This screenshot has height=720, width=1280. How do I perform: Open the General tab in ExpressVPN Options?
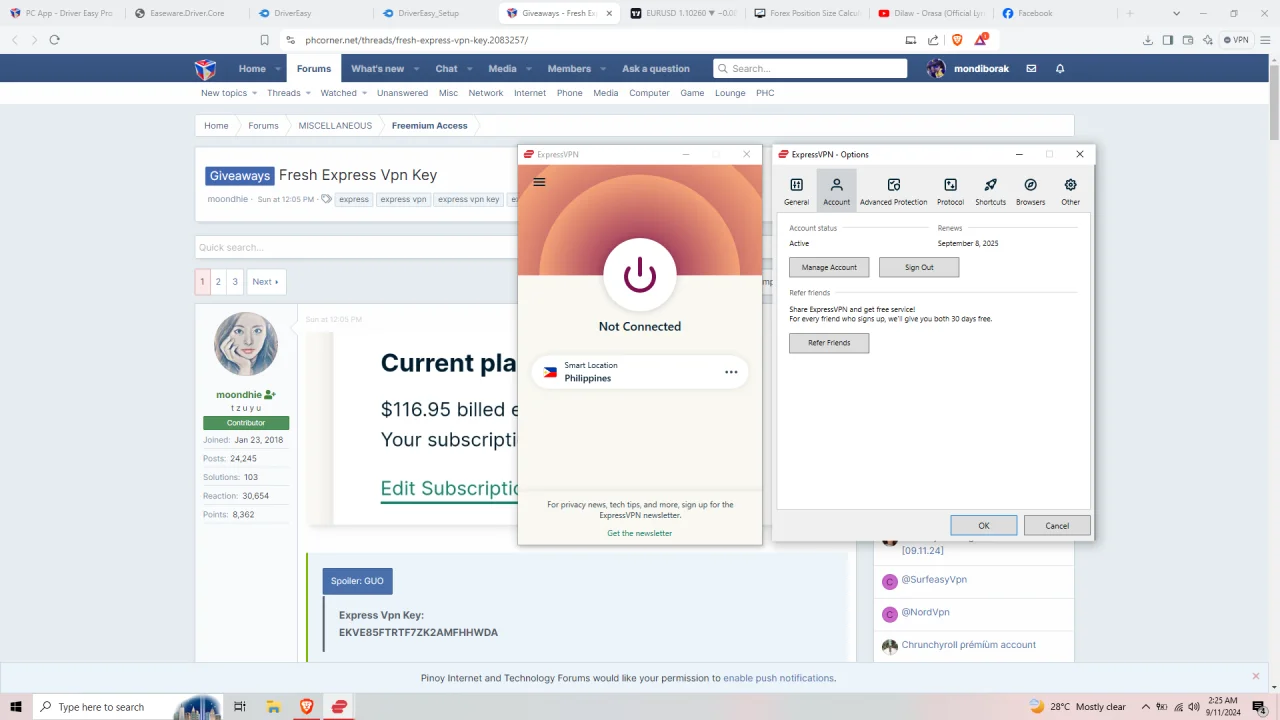tap(796, 190)
